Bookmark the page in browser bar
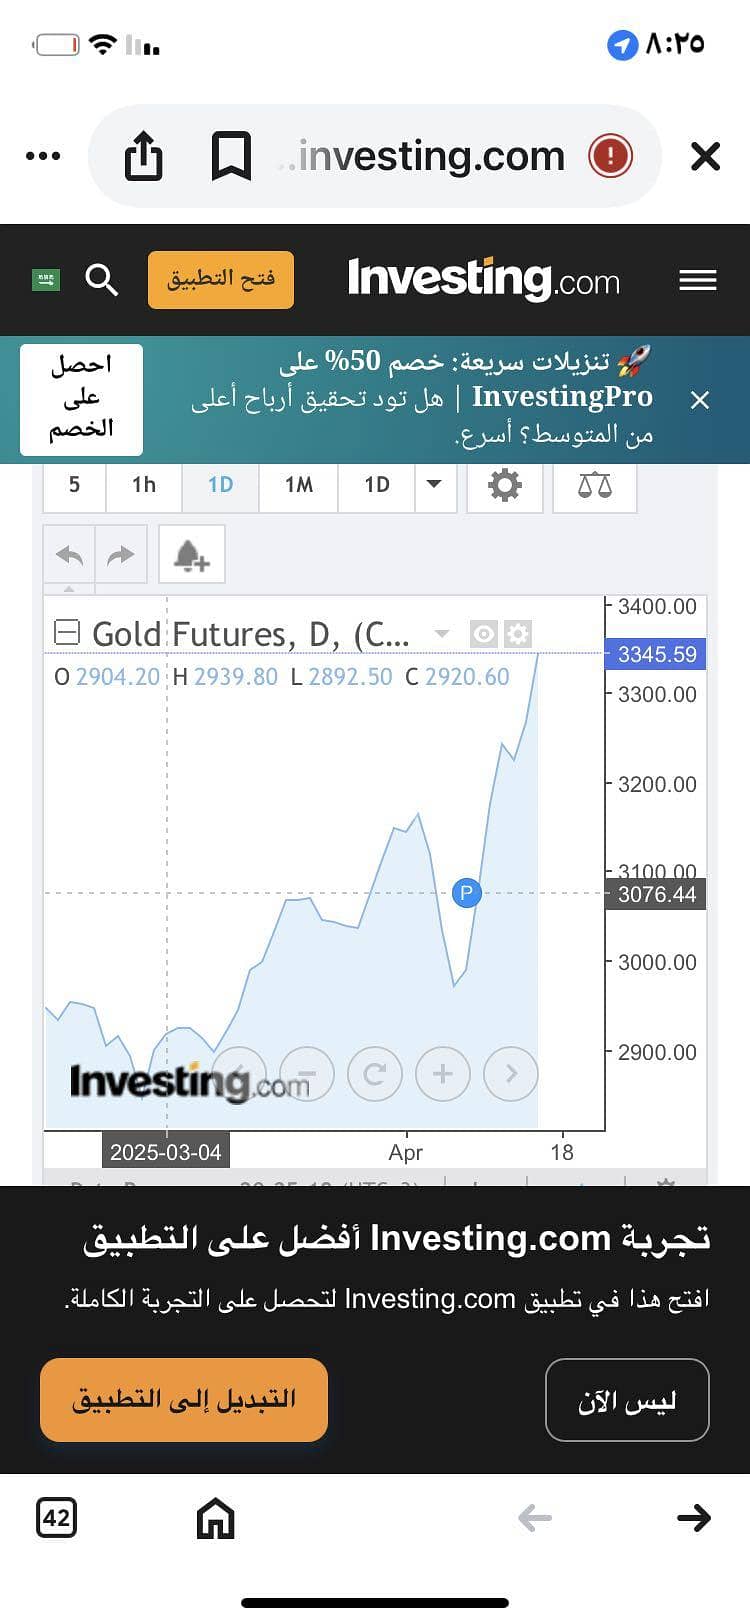Image resolution: width=750 pixels, height=1624 pixels. [231, 157]
